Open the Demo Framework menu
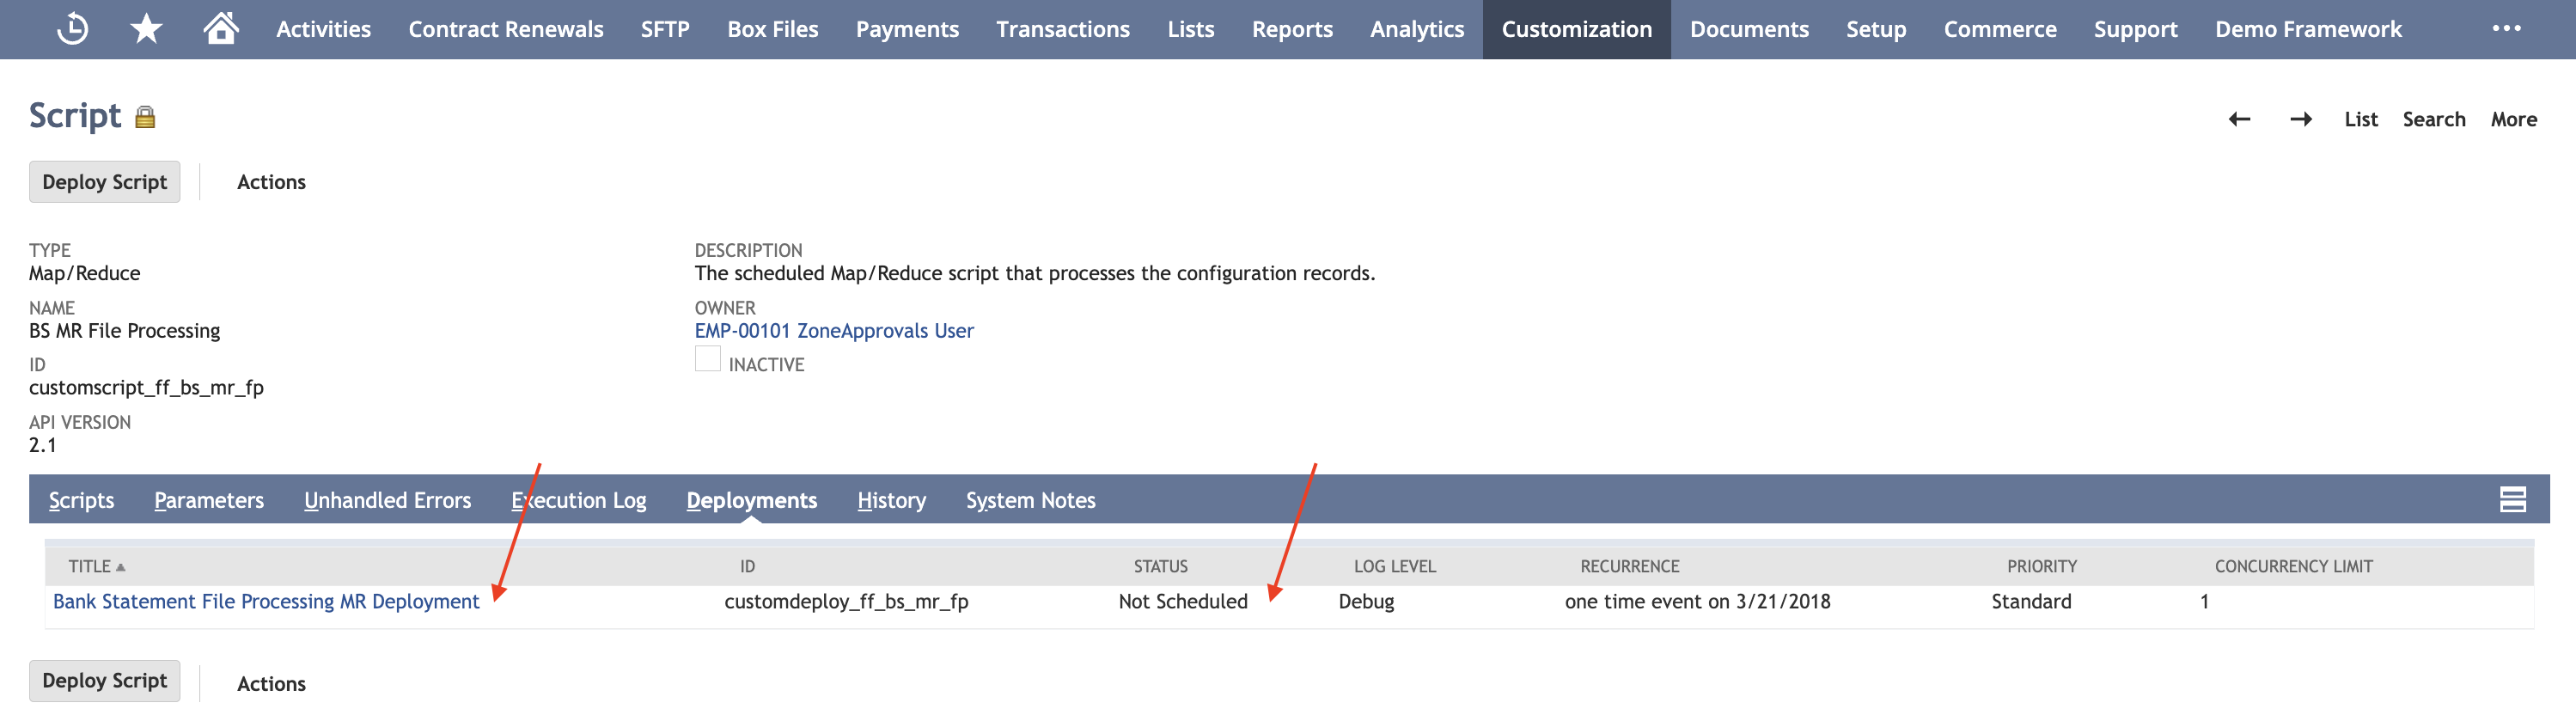Image resolution: width=2576 pixels, height=715 pixels. [2307, 29]
